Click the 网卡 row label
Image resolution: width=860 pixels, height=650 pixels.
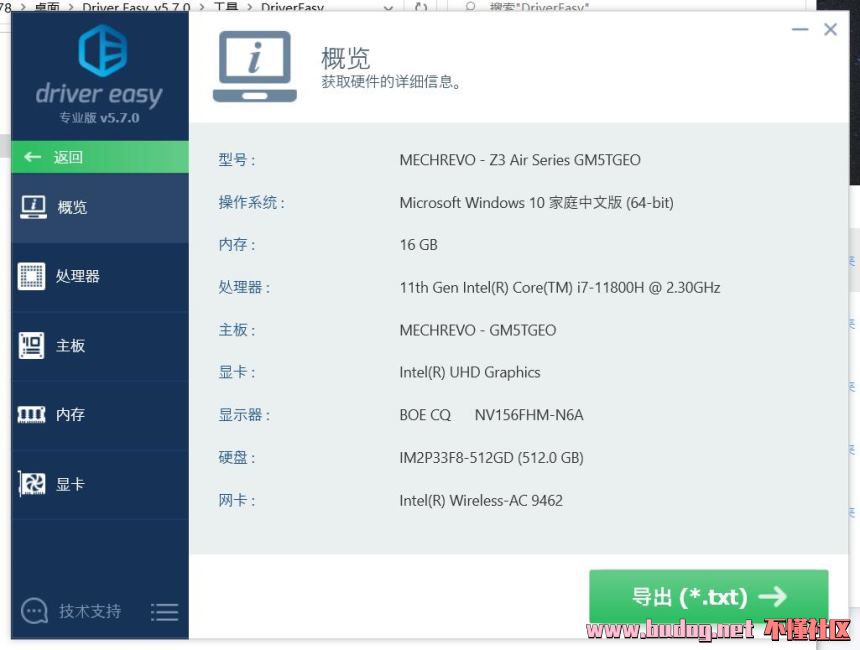(237, 500)
